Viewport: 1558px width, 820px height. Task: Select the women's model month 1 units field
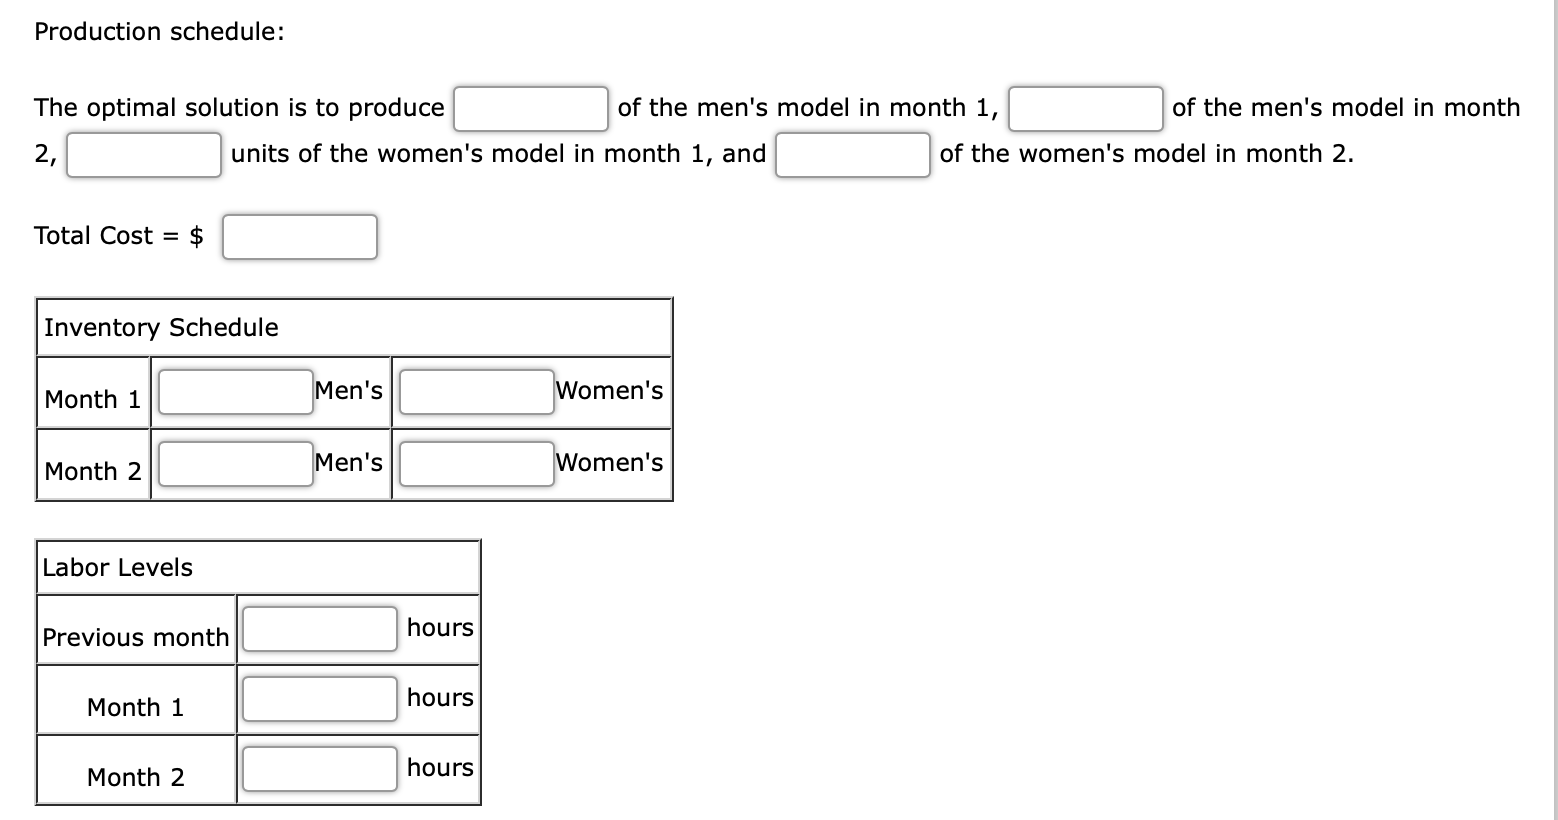point(143,155)
